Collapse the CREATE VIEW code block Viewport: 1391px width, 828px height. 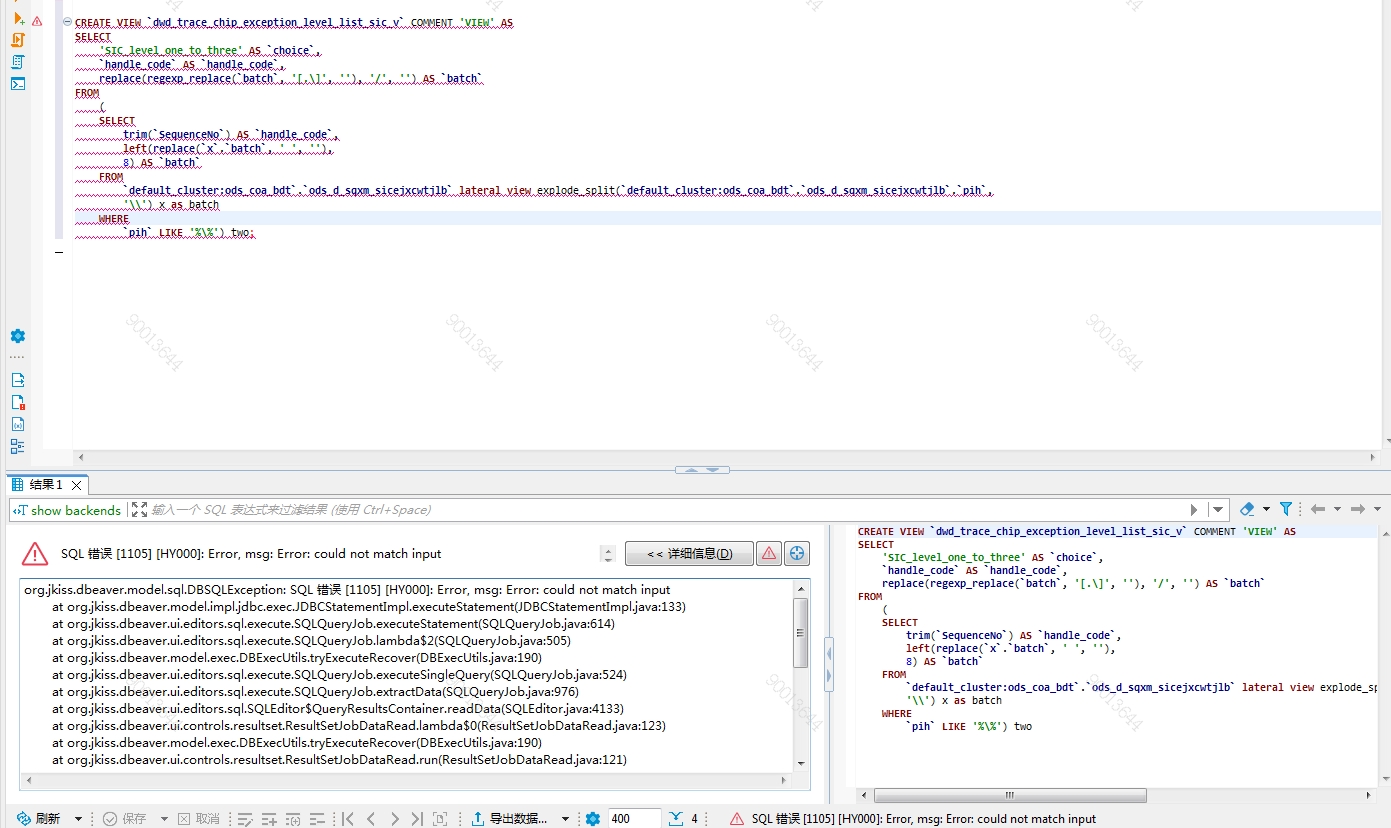pyautogui.click(x=66, y=21)
